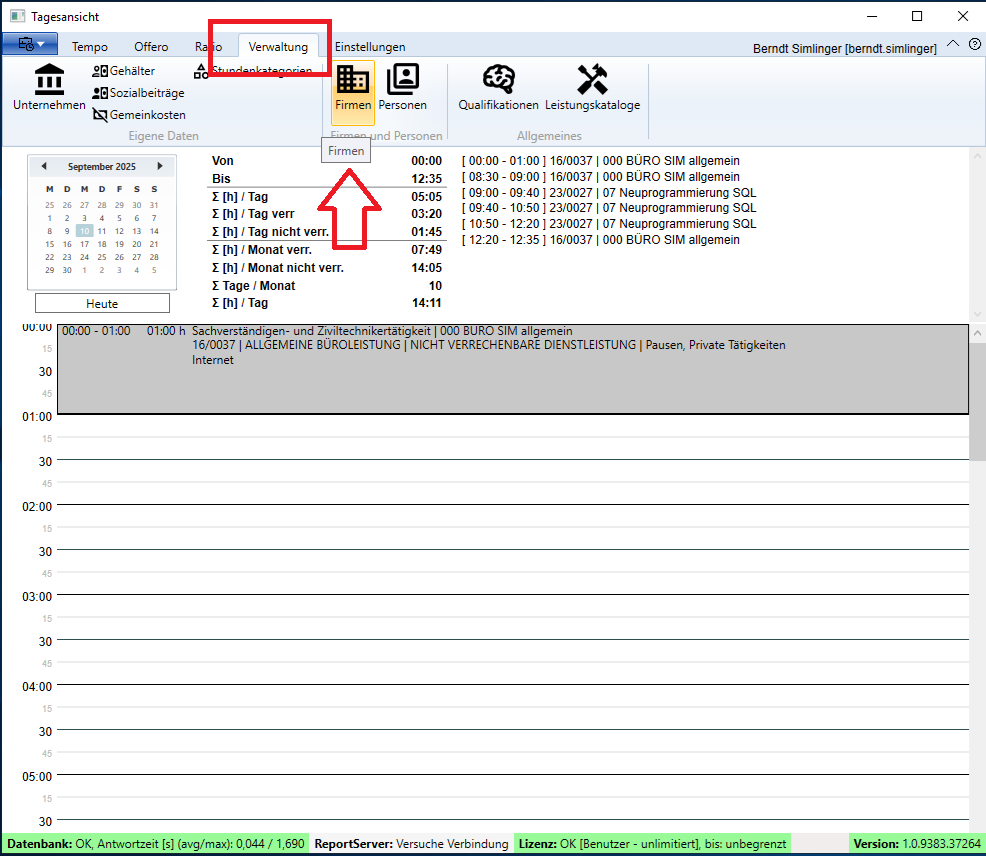The height and width of the screenshot is (856, 986).
Task: Open the Offero tab
Action: click(x=151, y=47)
